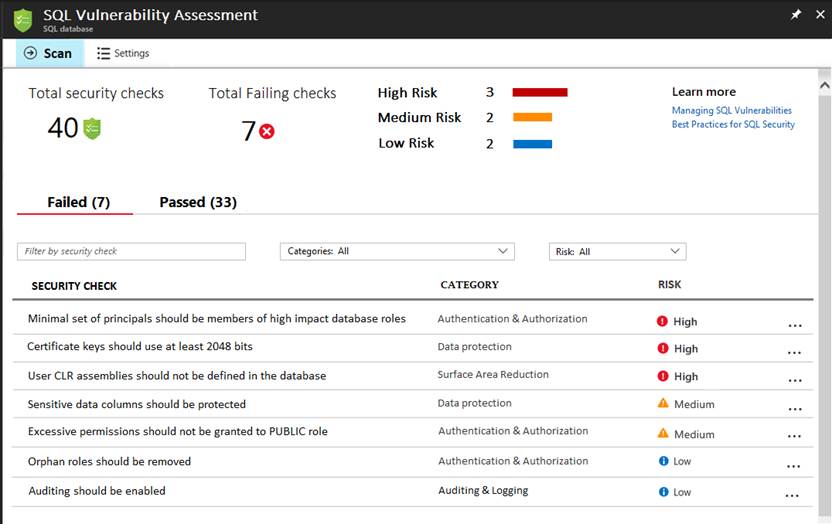Open Excessive permissions PUBLIC role check
Viewport: 832px width, 524px height.
413,432
